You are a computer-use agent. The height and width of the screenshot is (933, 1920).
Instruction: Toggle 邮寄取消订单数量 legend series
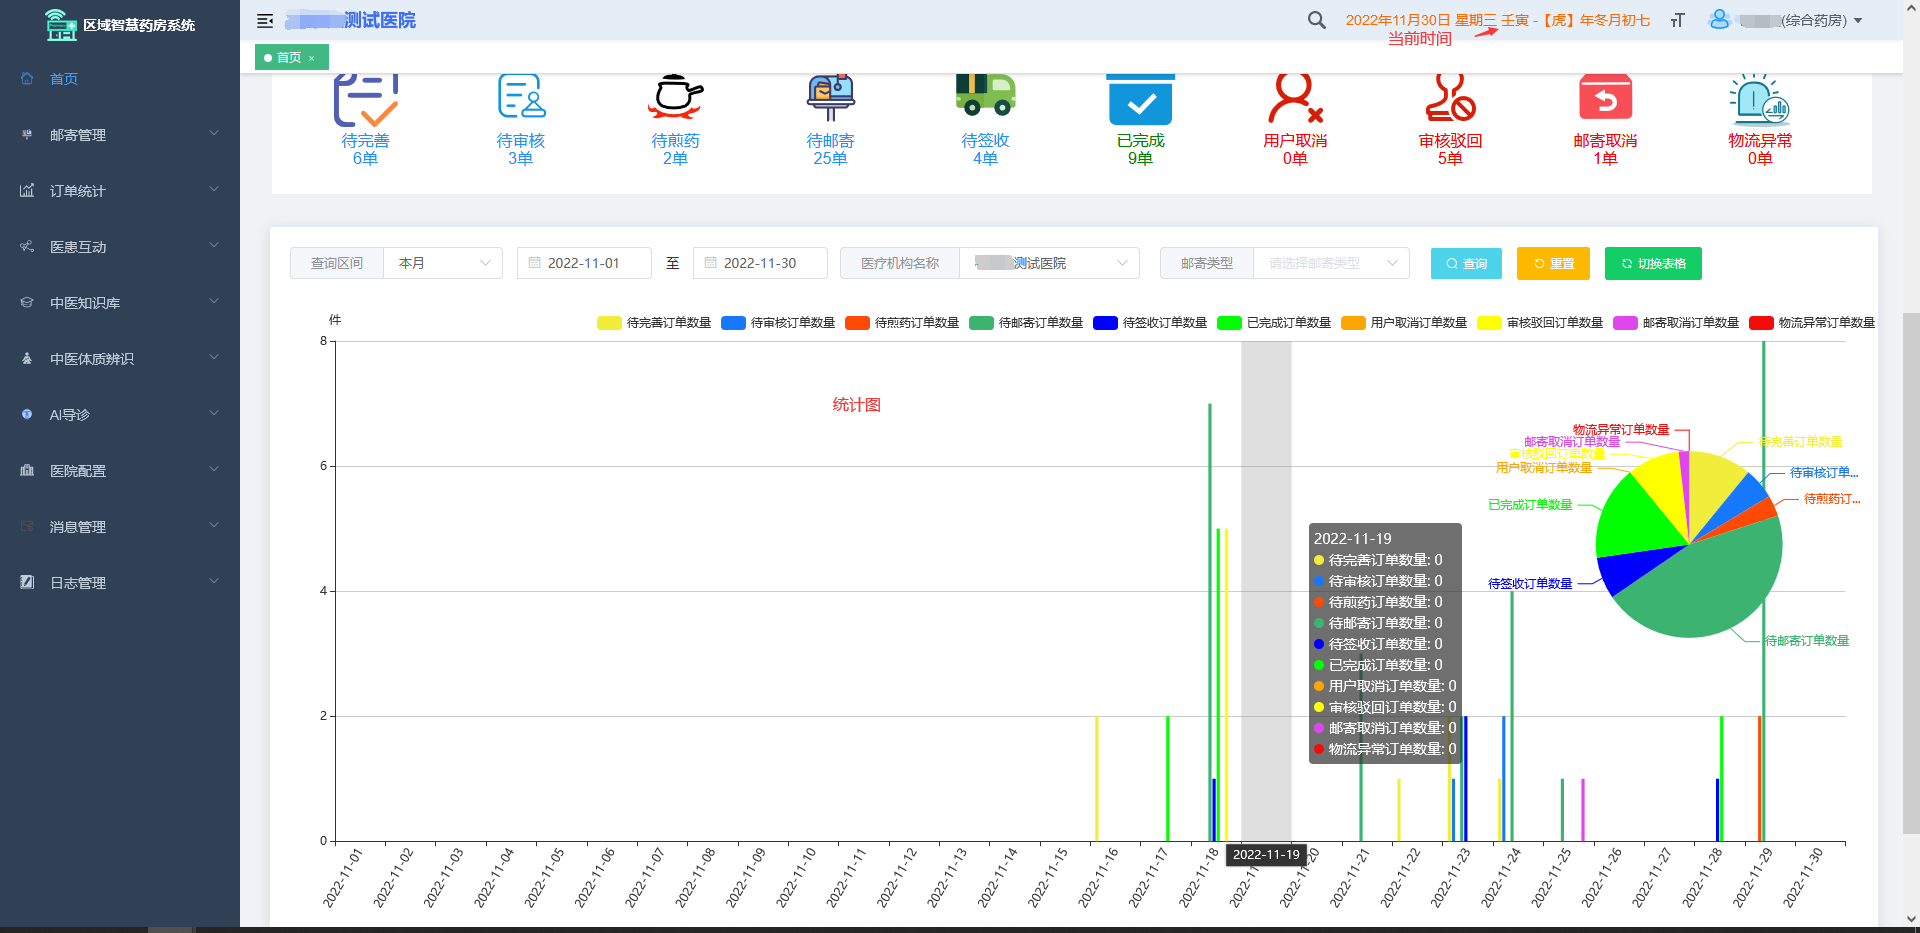pos(1676,322)
